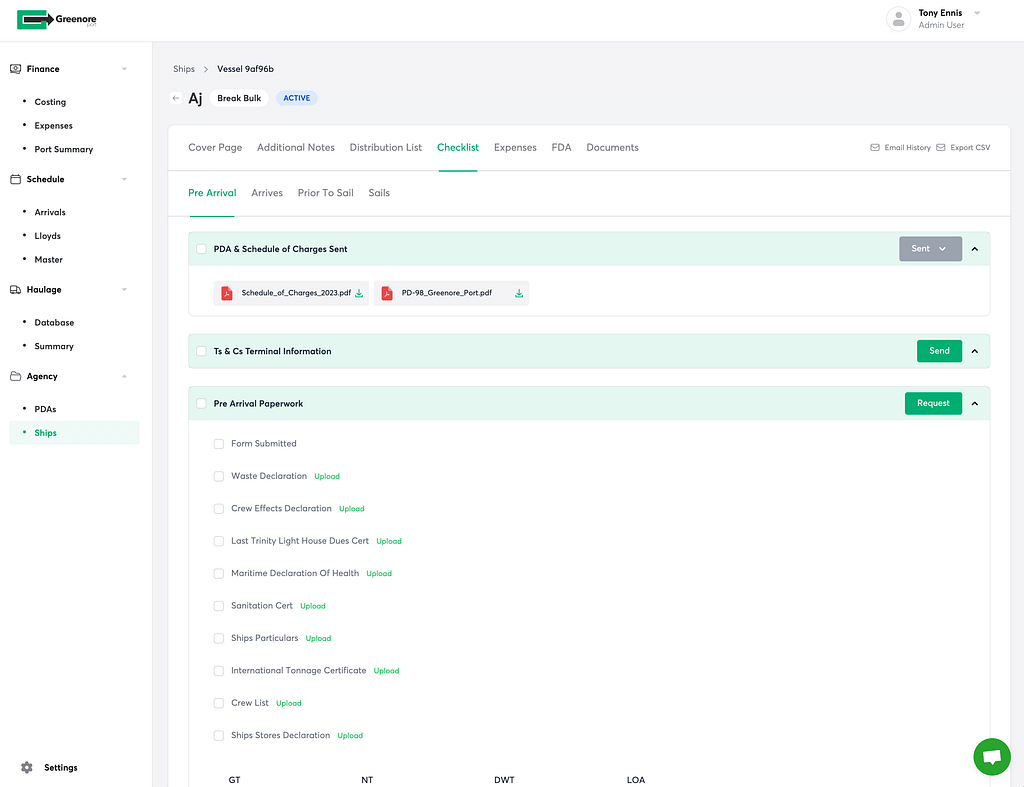Open the chat support bubble icon
This screenshot has height=787, width=1024.
click(x=991, y=757)
